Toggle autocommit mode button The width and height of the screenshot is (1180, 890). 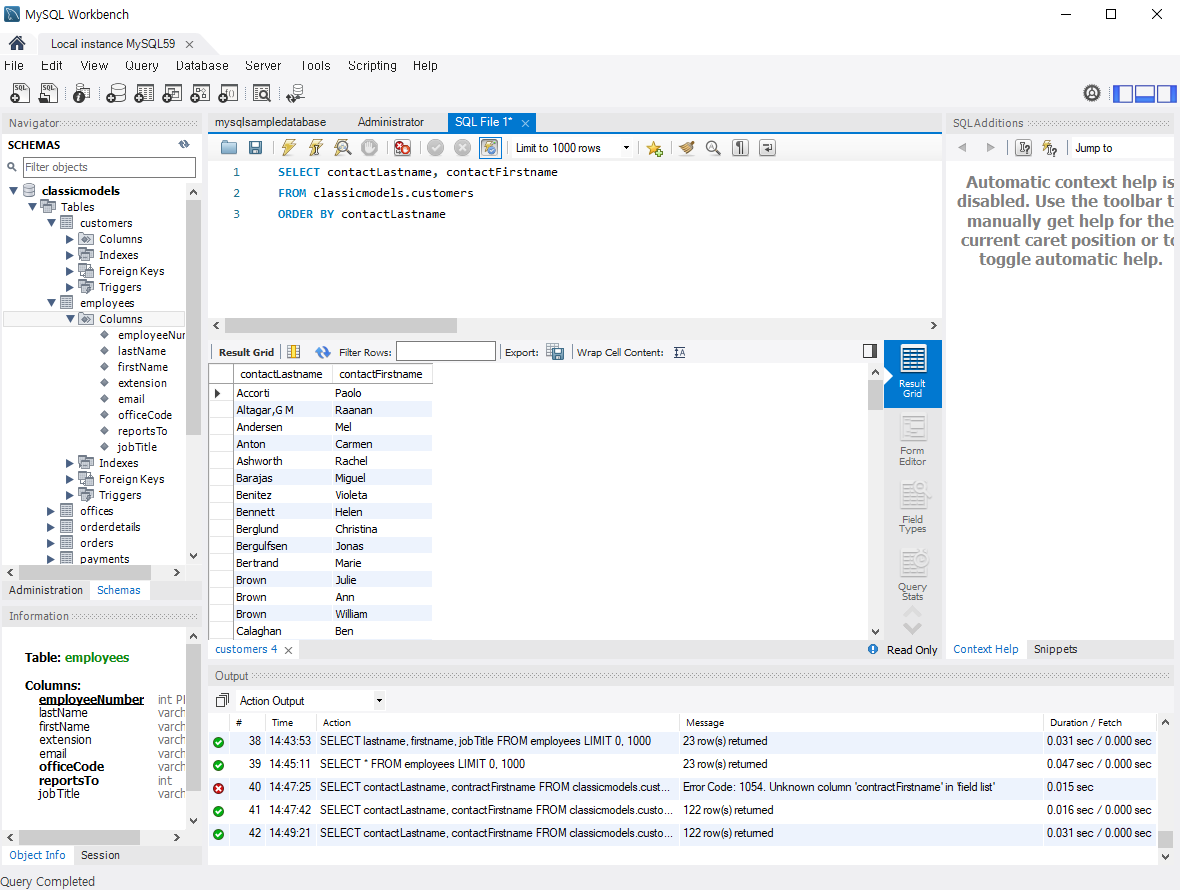[489, 148]
